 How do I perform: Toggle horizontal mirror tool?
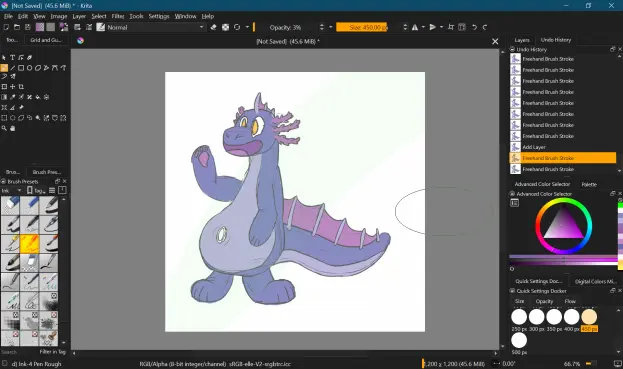click(415, 27)
